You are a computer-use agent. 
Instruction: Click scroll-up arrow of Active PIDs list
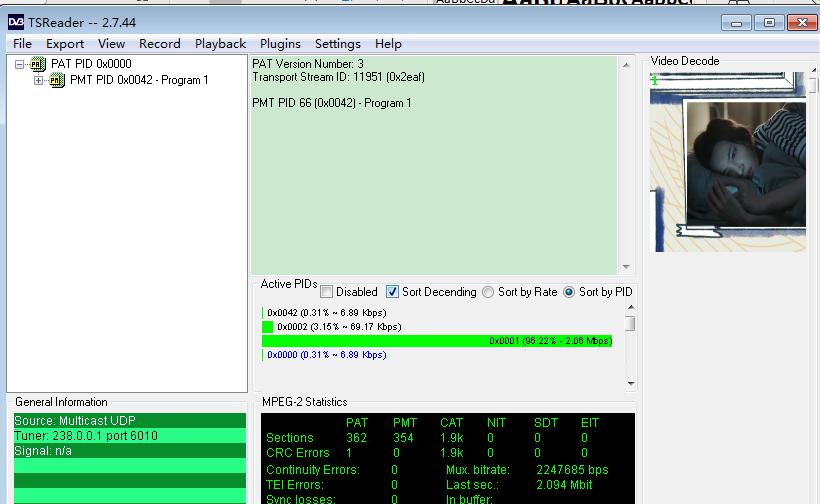630,309
